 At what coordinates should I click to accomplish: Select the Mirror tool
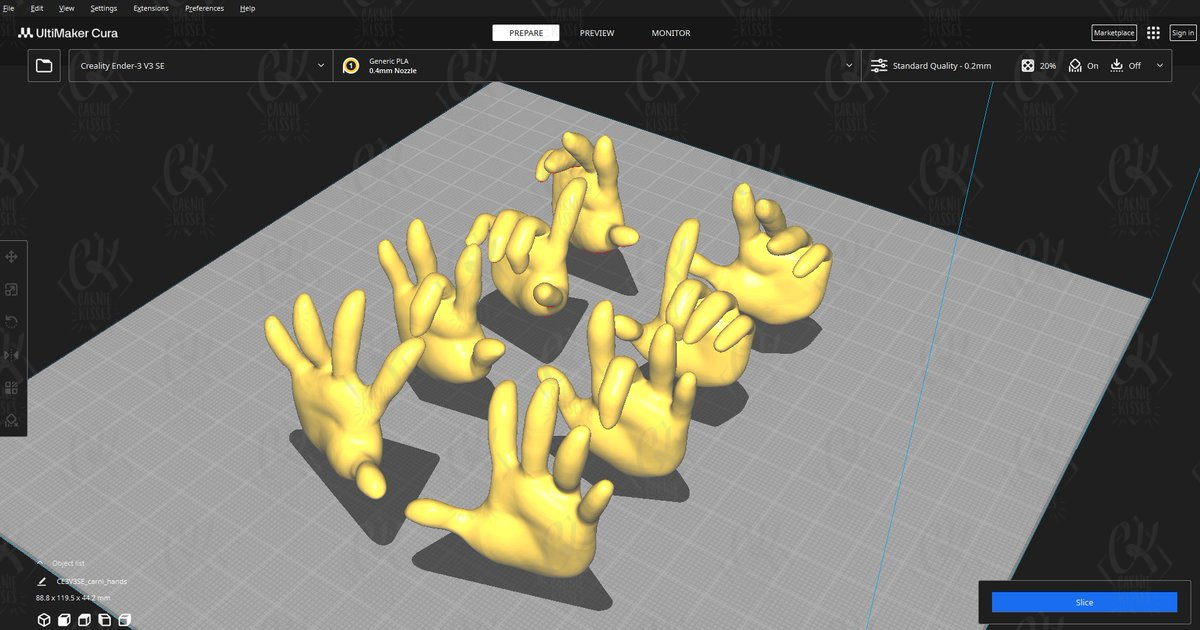[x=12, y=355]
